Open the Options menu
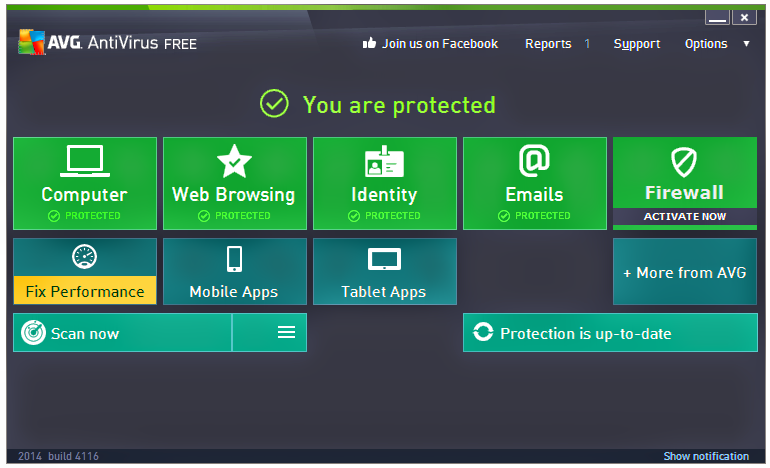 [706, 44]
